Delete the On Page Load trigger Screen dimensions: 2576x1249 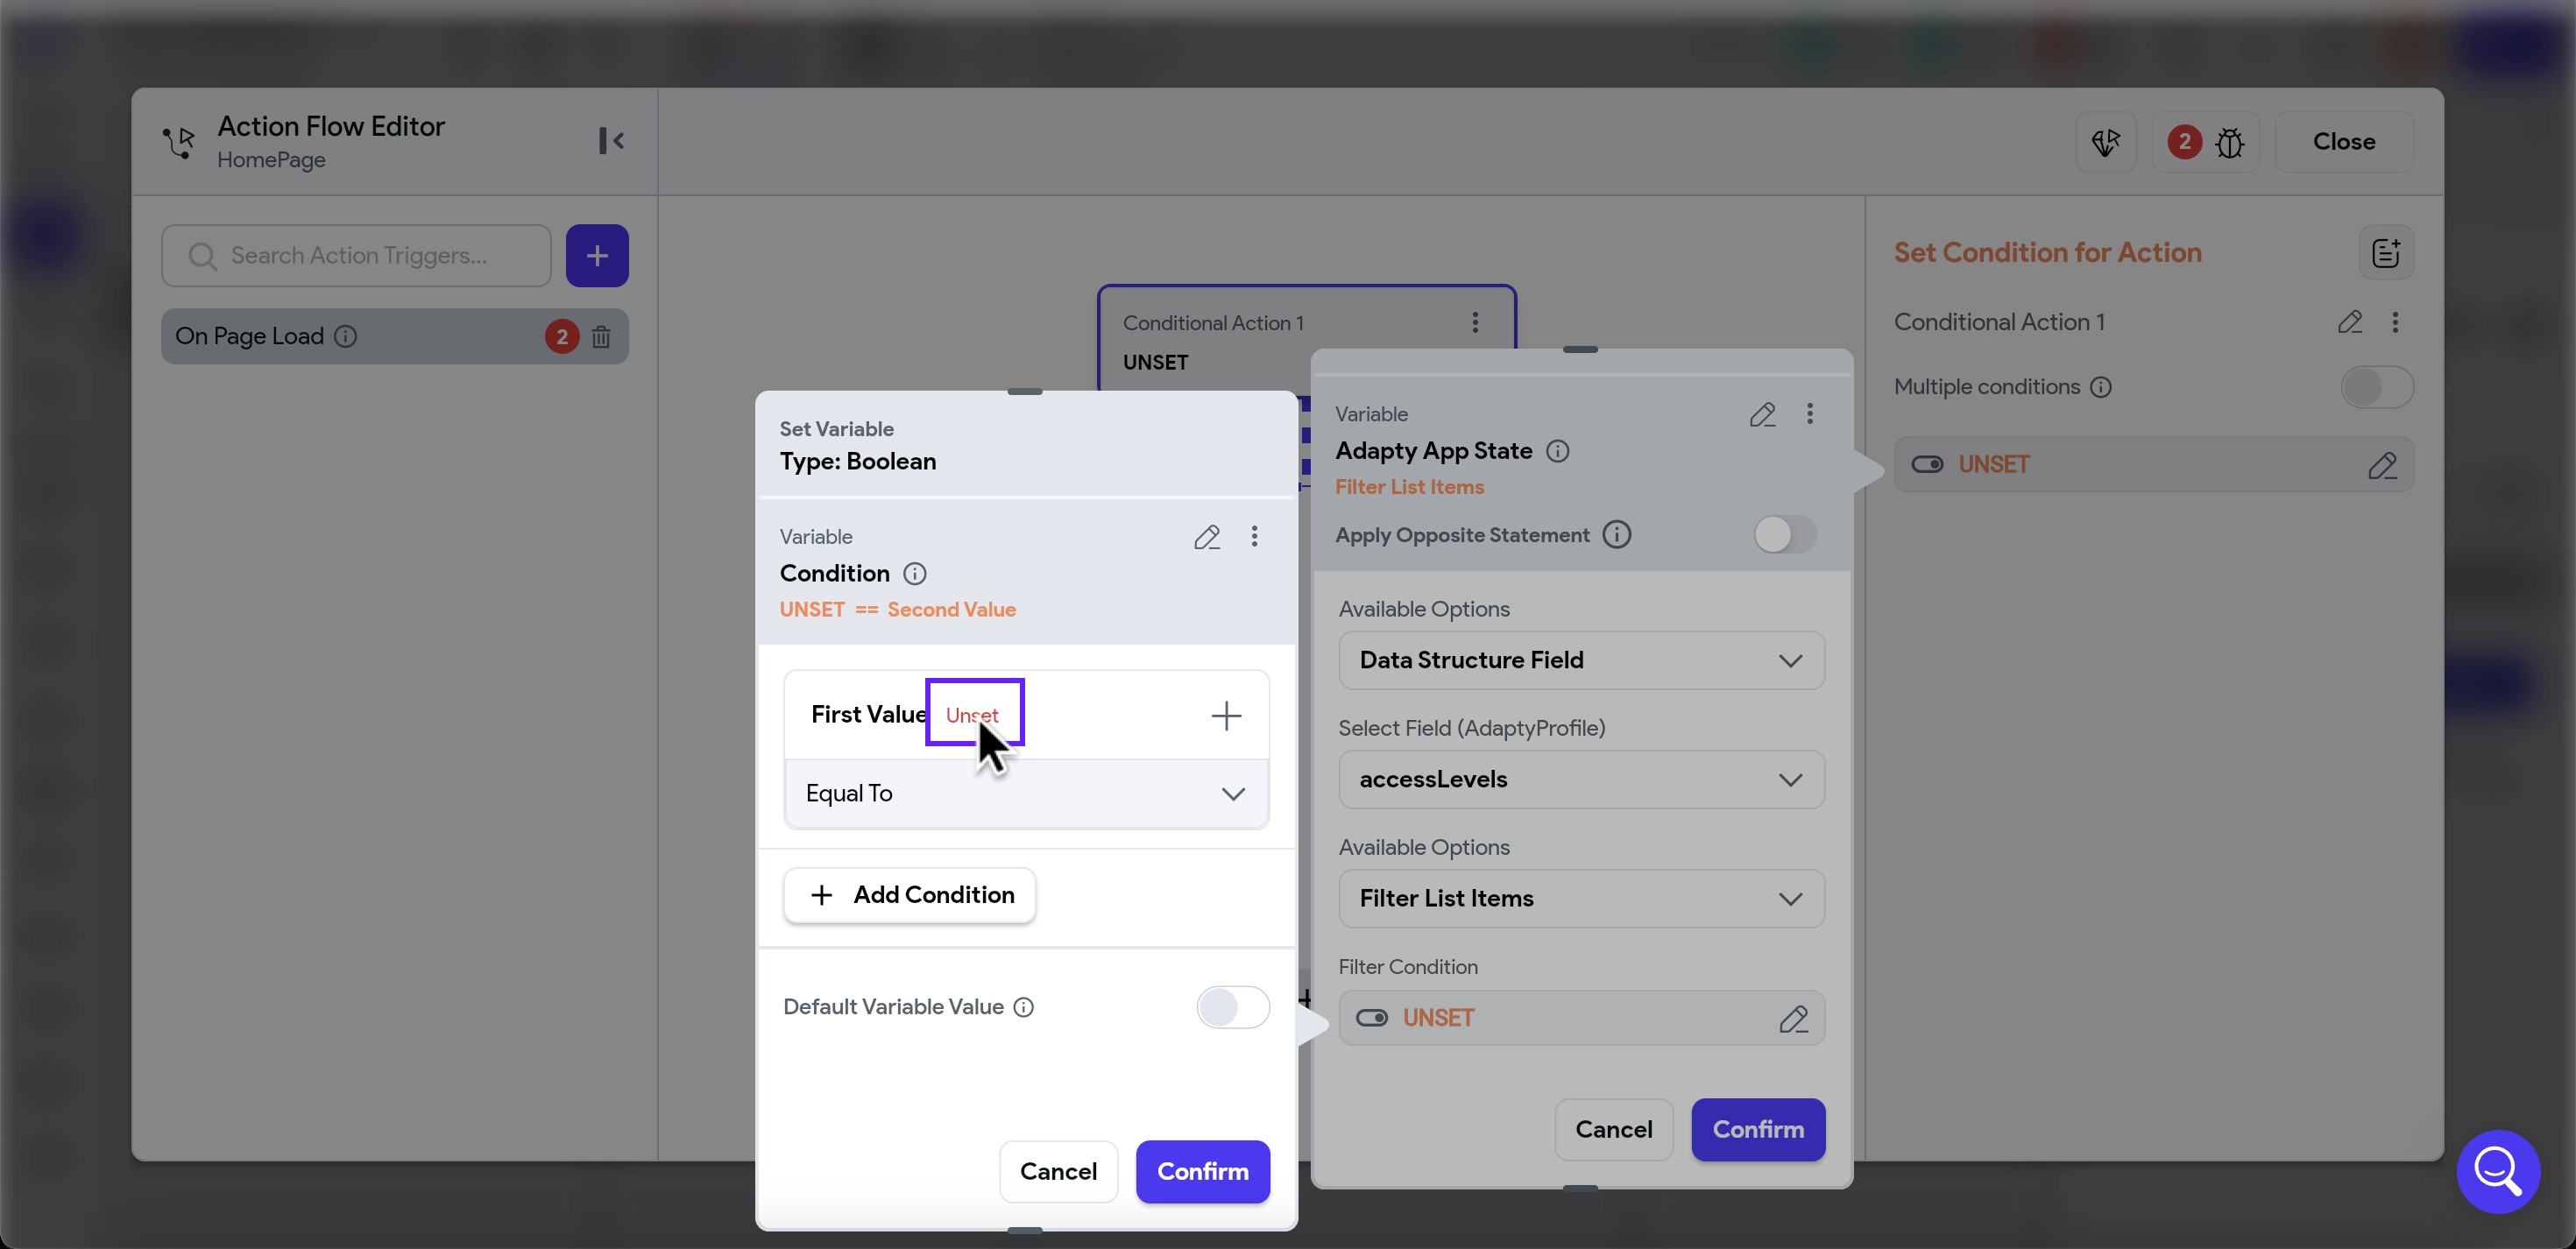coord(601,337)
